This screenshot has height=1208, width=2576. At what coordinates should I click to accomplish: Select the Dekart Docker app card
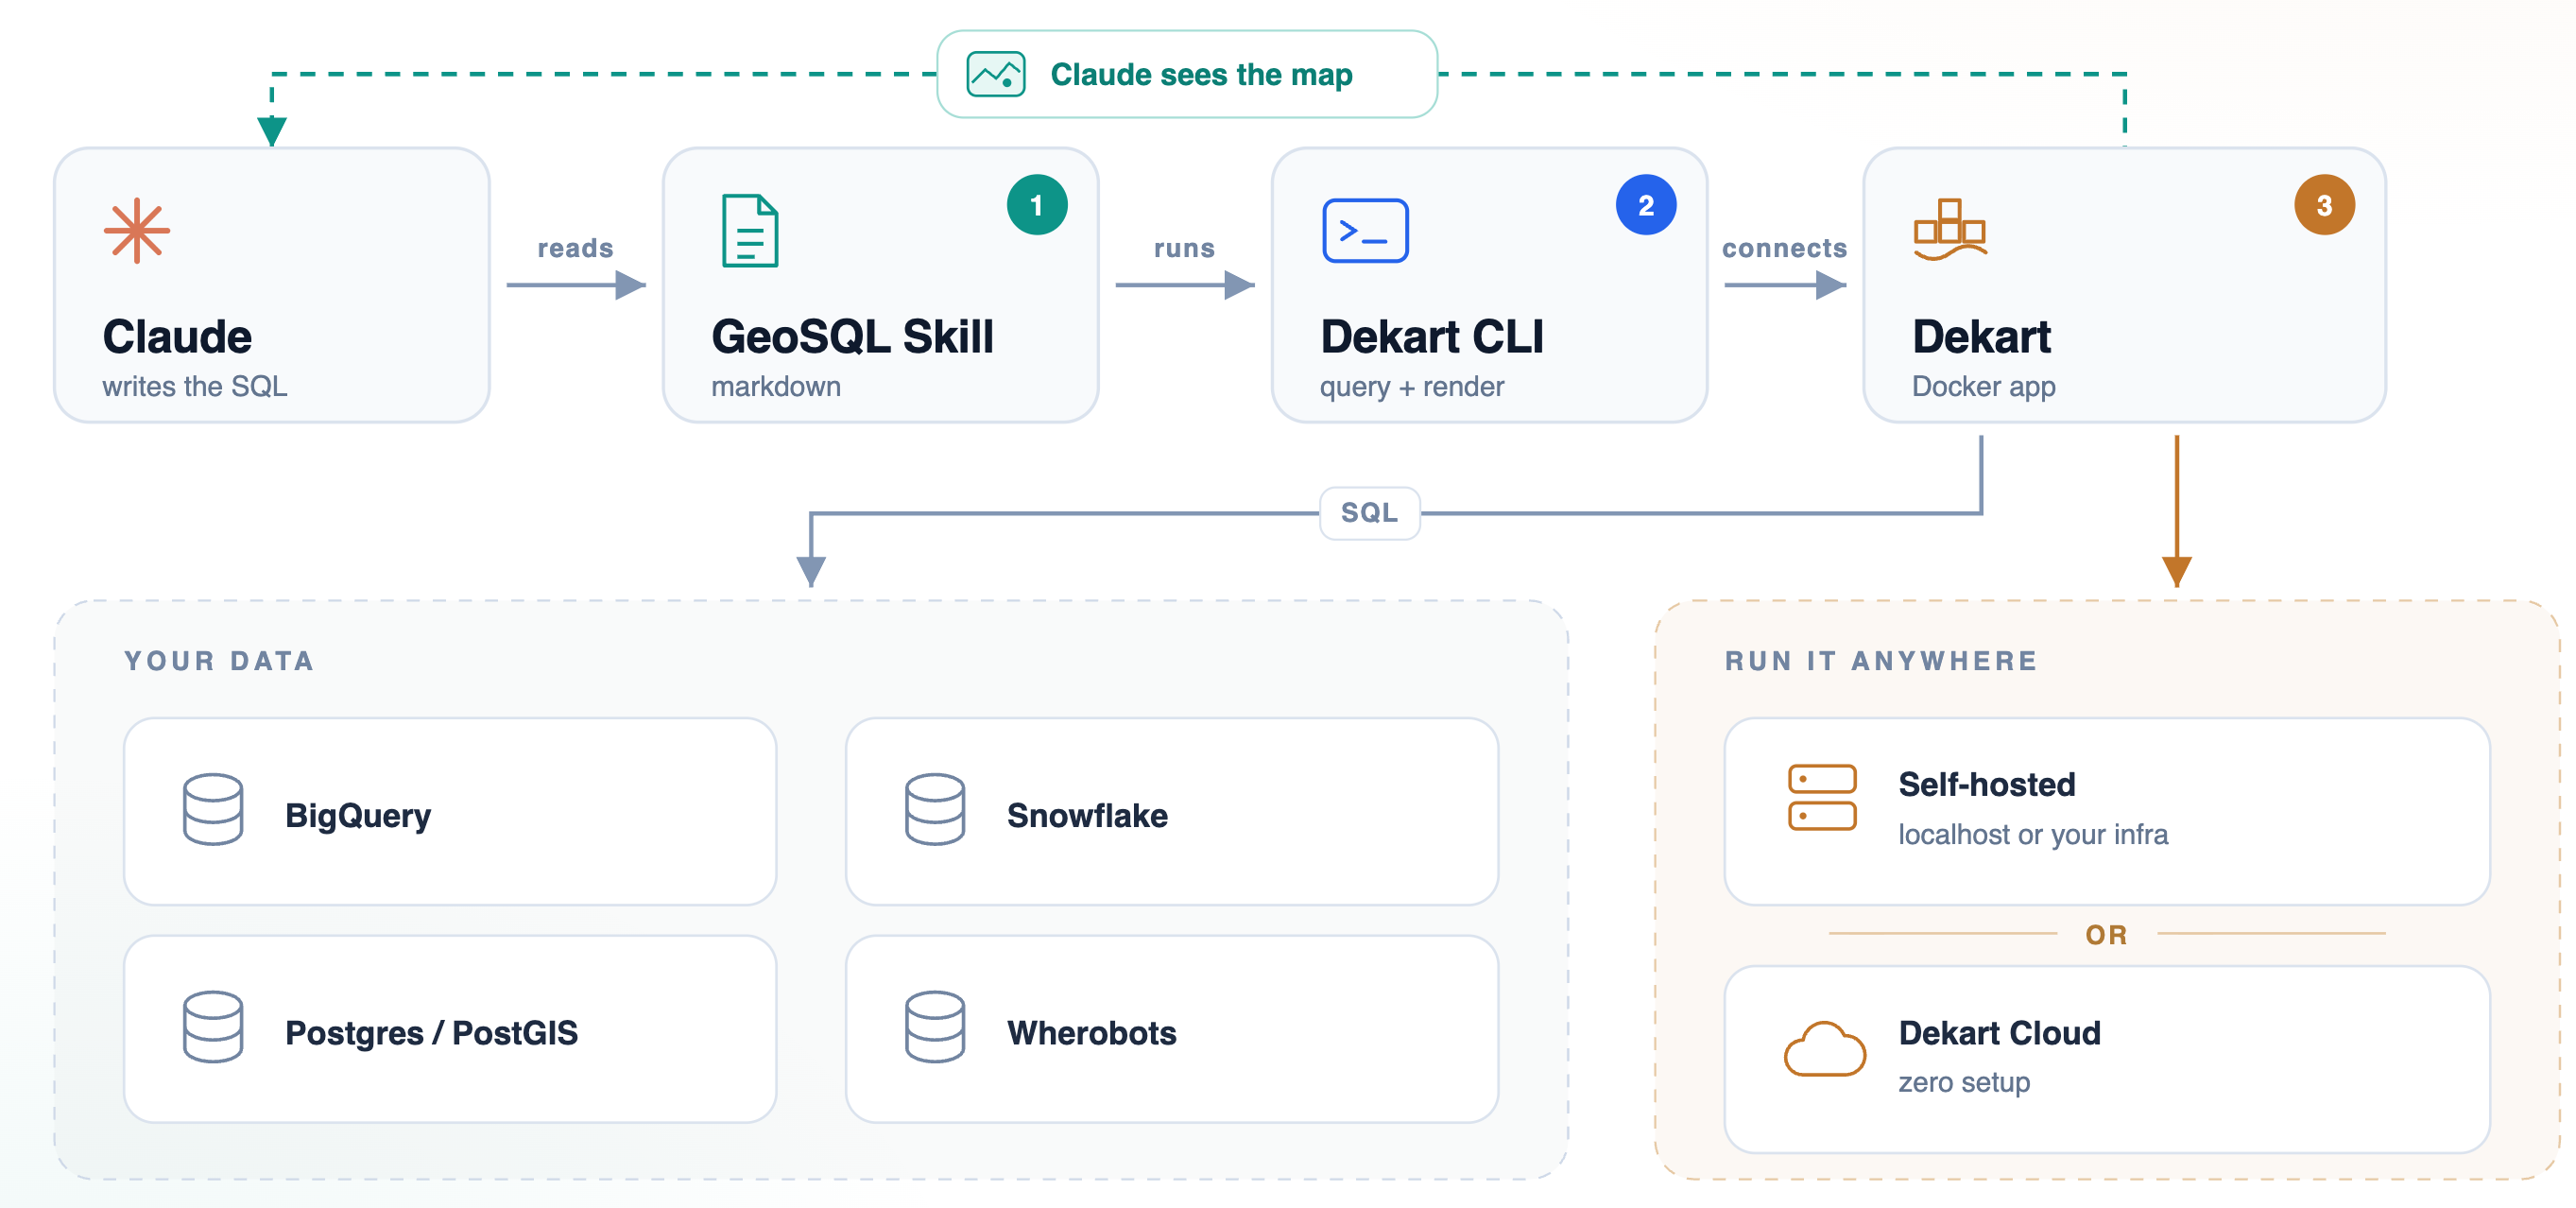click(x=2125, y=285)
